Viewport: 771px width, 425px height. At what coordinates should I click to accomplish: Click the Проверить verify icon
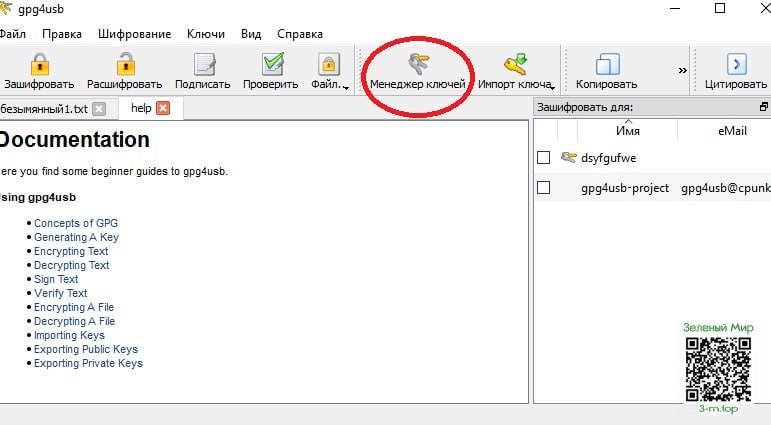271,65
